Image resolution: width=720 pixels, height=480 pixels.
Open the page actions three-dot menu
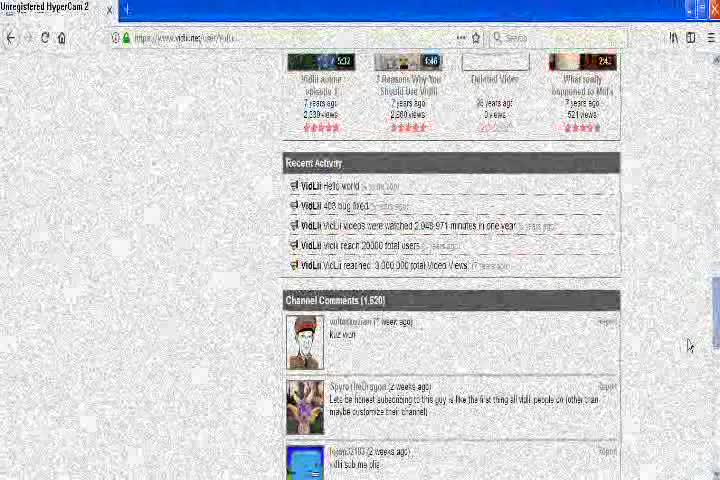[x=461, y=38]
